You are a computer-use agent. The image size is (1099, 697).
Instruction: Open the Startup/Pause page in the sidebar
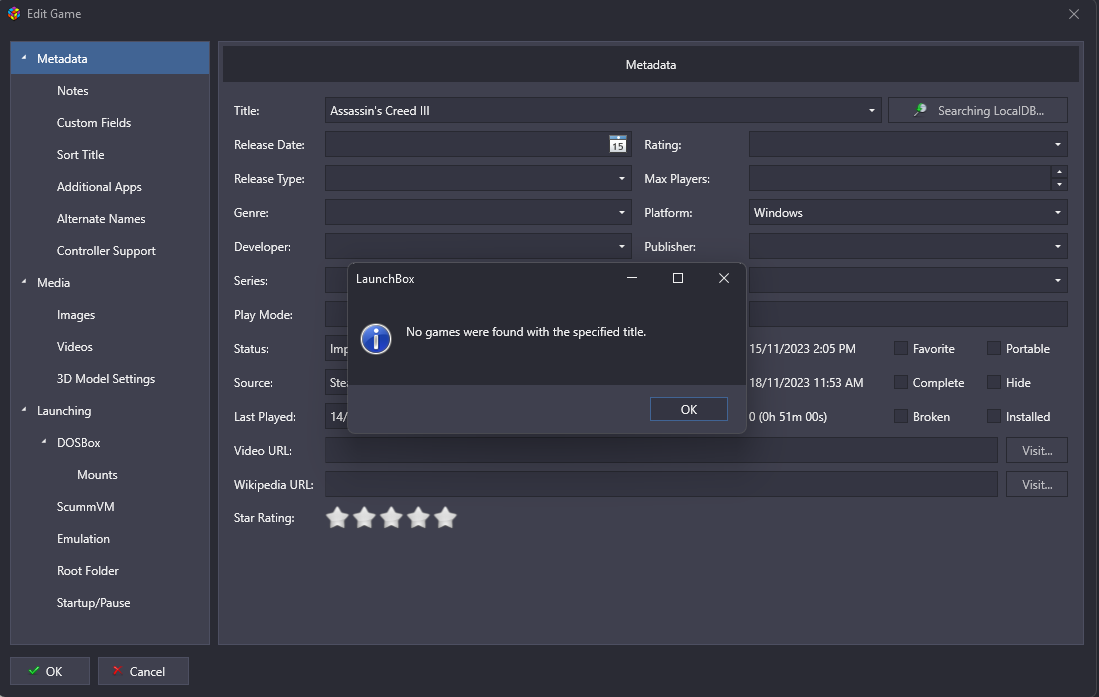click(x=93, y=603)
